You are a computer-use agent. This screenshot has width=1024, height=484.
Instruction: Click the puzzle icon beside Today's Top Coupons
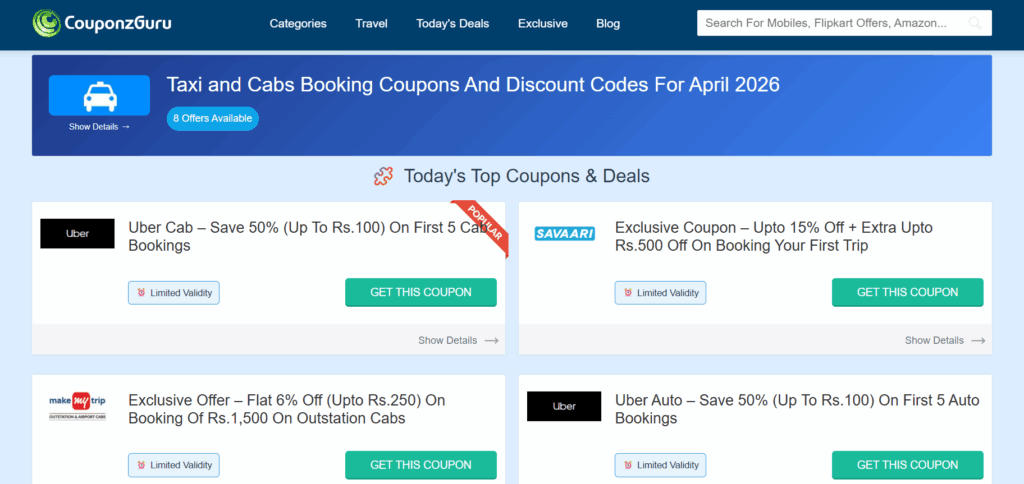(383, 177)
